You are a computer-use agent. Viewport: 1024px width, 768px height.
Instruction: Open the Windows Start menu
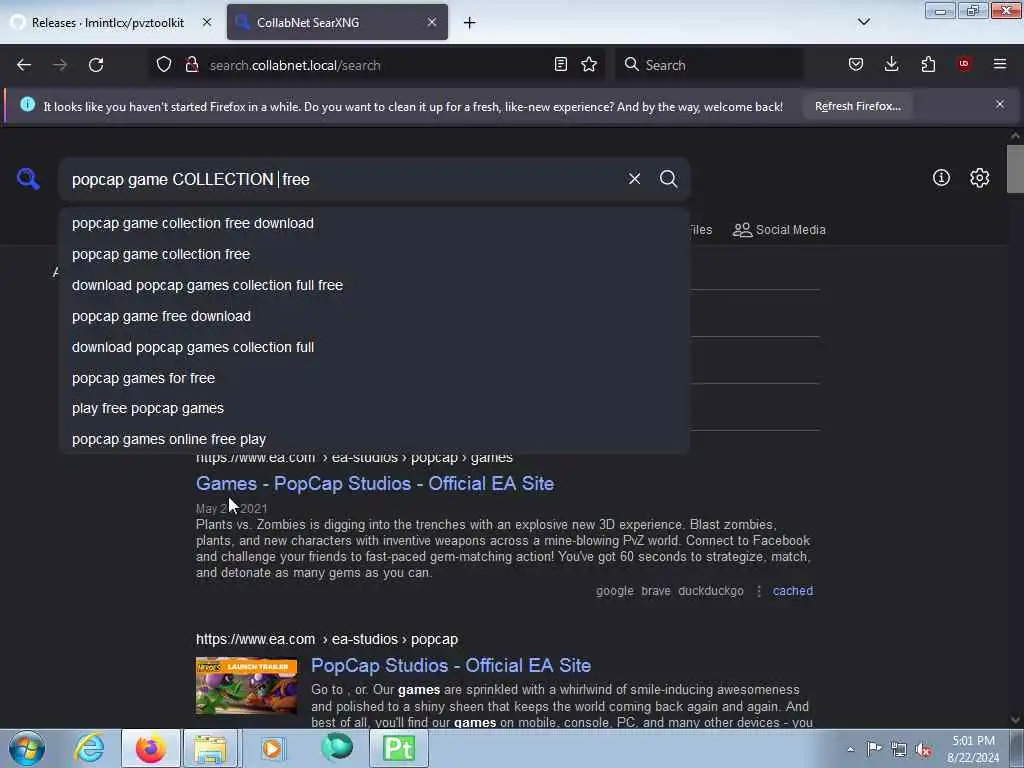coord(27,748)
